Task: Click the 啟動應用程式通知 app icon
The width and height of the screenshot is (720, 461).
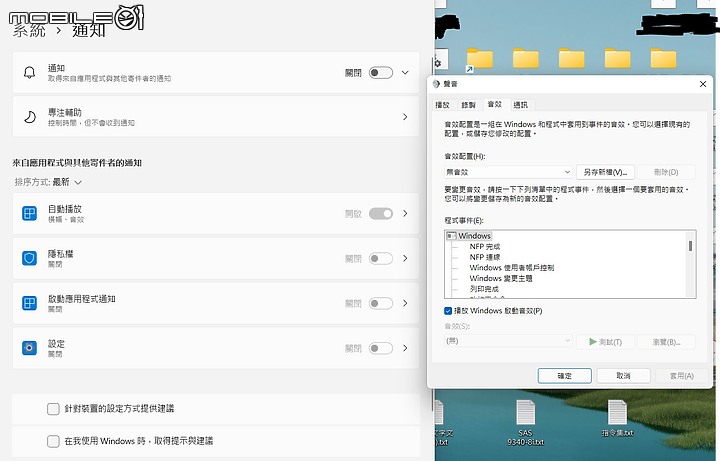Action: [29, 303]
